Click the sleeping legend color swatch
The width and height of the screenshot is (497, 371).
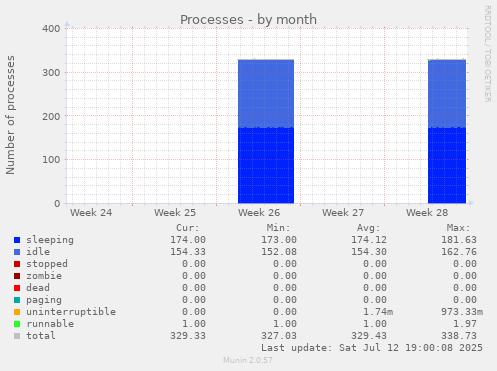(17, 240)
